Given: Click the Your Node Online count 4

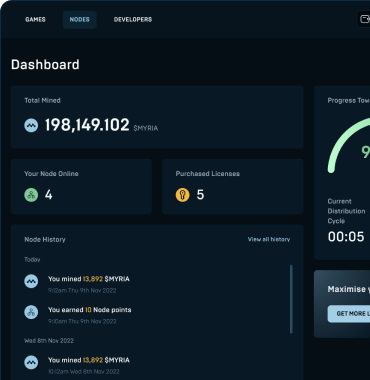Looking at the screenshot, I should (49, 195).
